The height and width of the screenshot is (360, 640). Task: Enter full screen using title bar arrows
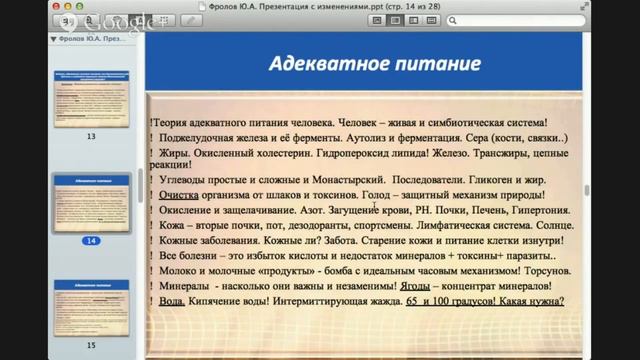(584, 6)
